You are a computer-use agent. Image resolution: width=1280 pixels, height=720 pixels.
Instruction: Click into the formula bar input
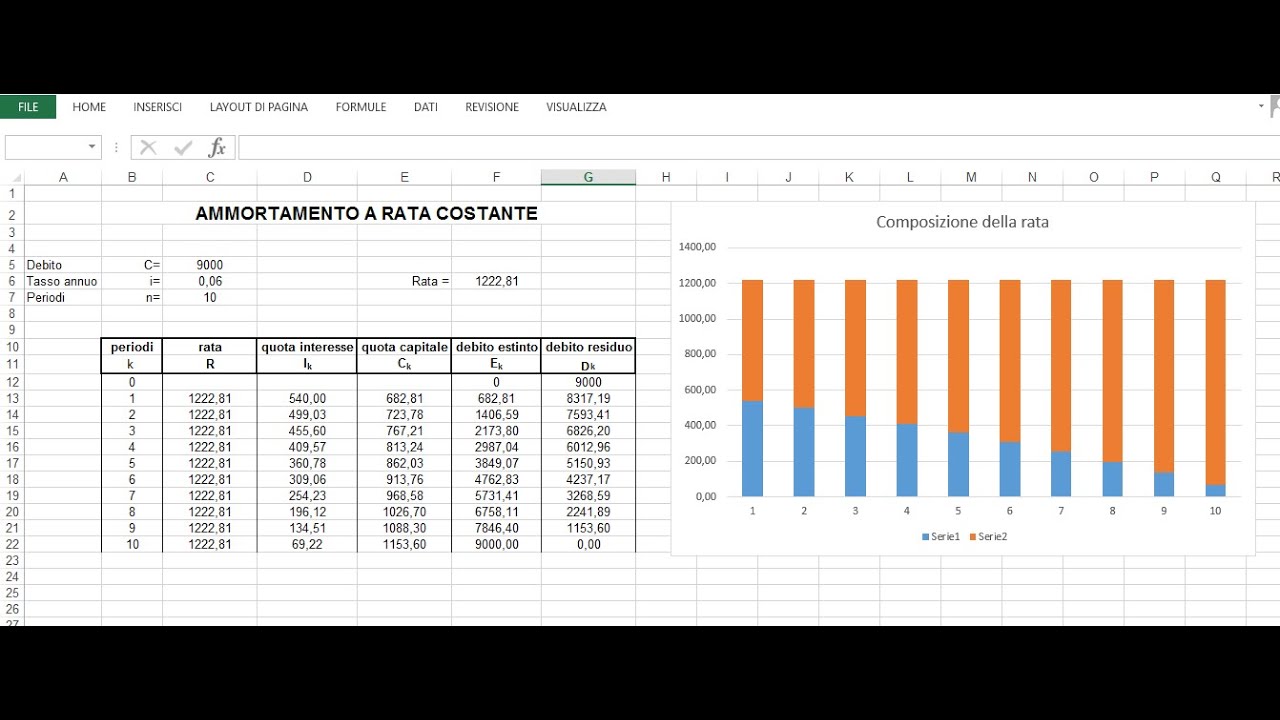(759, 148)
